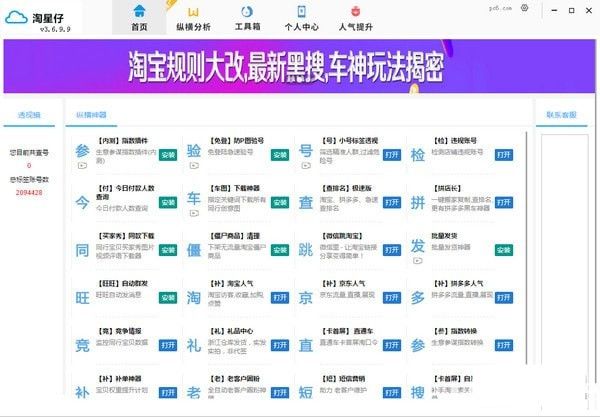Click the tool grid vertical scrollbar
This screenshot has height=417, width=600.
click(x=527, y=248)
